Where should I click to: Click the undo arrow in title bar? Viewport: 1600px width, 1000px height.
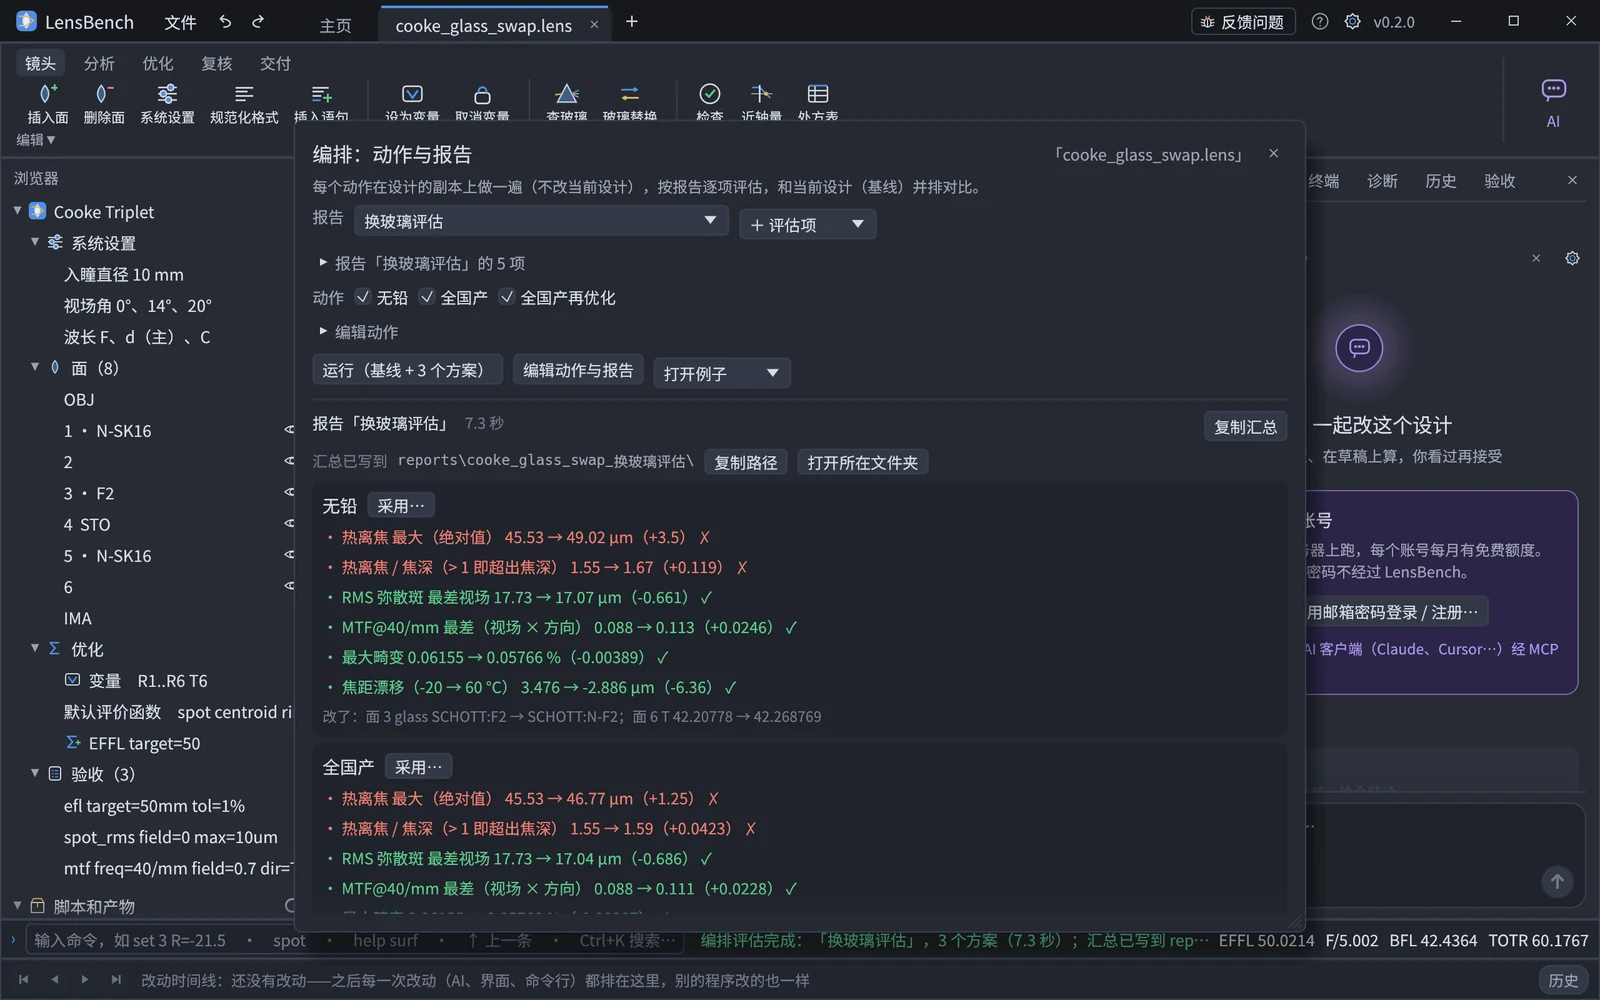[x=226, y=22]
